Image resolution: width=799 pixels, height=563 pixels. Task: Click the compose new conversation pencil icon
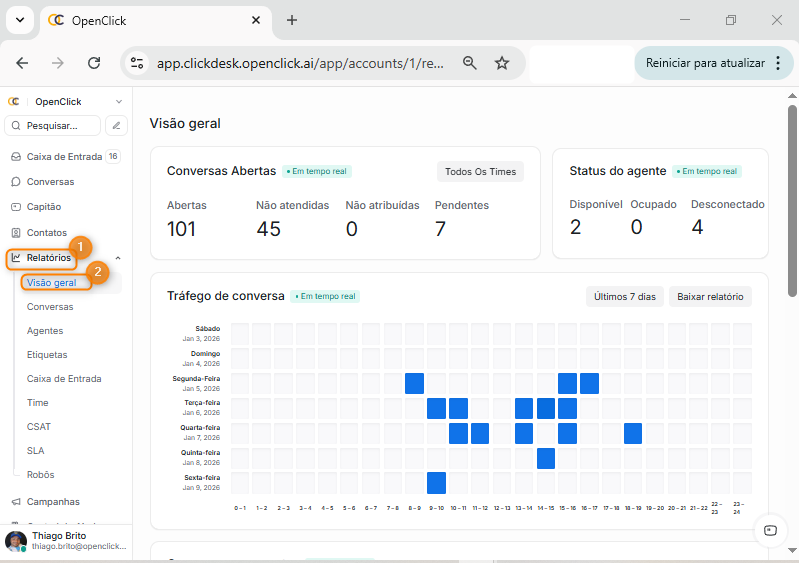117,126
